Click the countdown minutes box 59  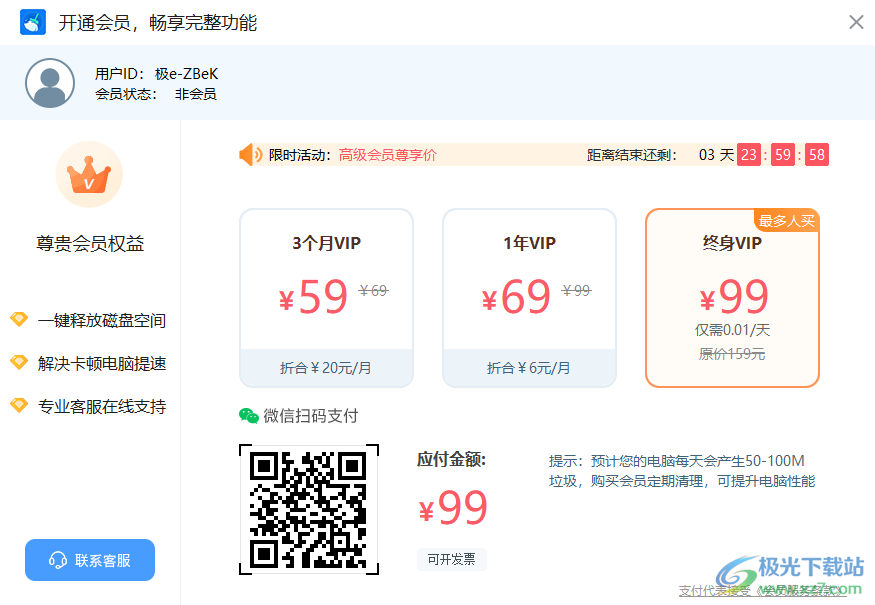783,155
